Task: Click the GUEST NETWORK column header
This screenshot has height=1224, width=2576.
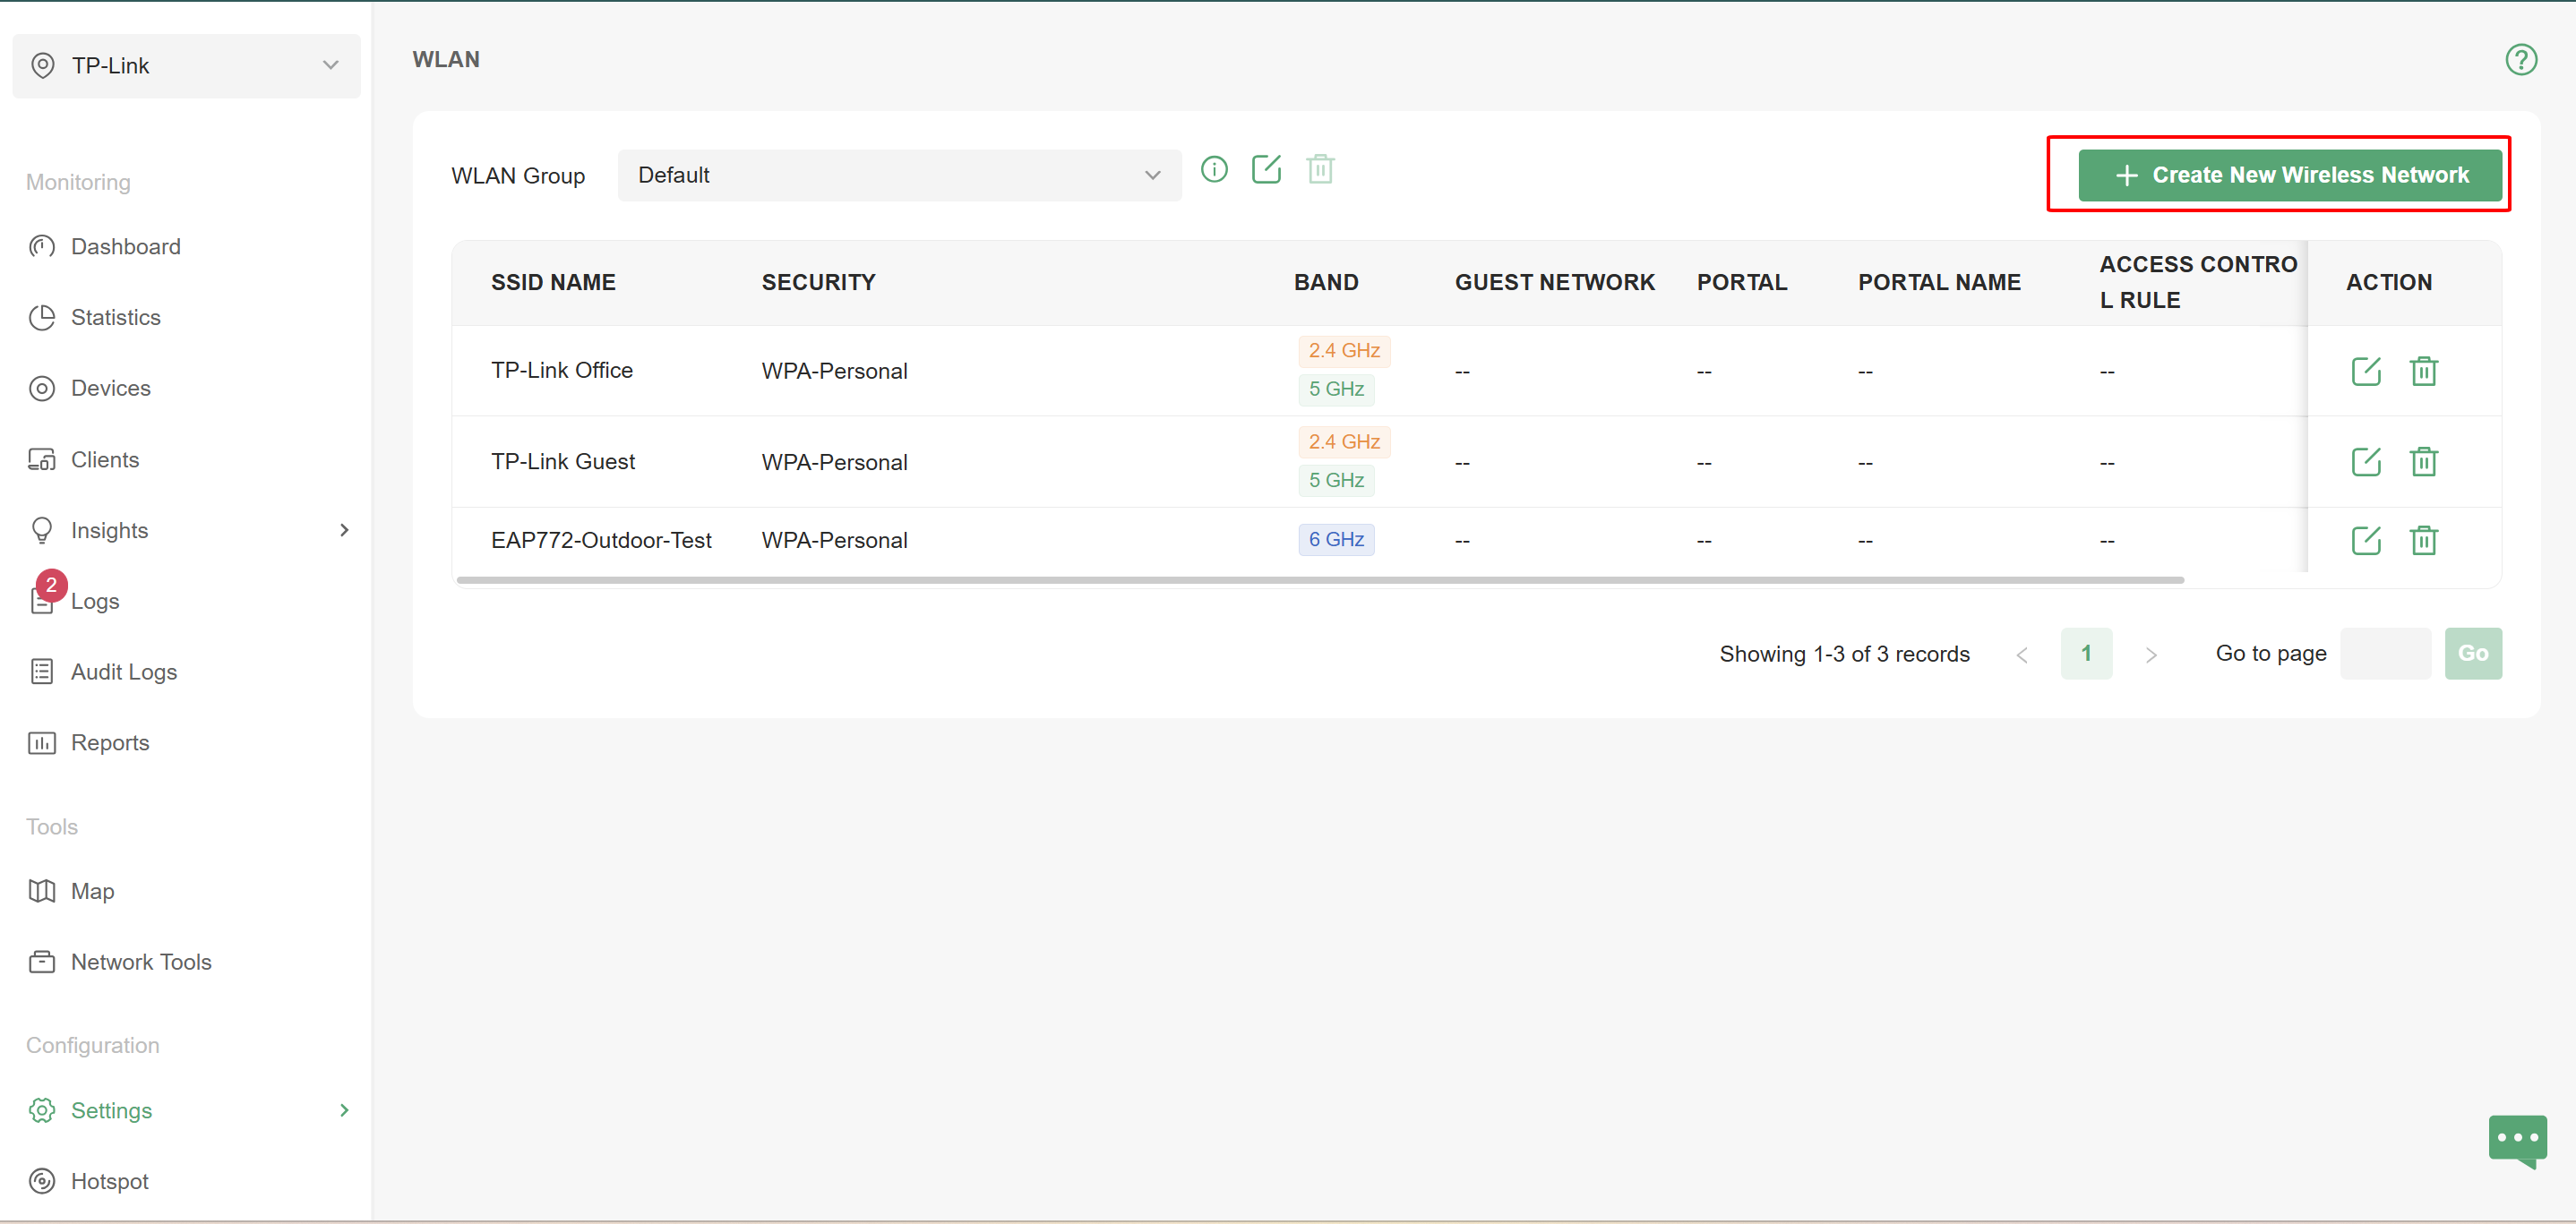Action: (x=1555, y=282)
